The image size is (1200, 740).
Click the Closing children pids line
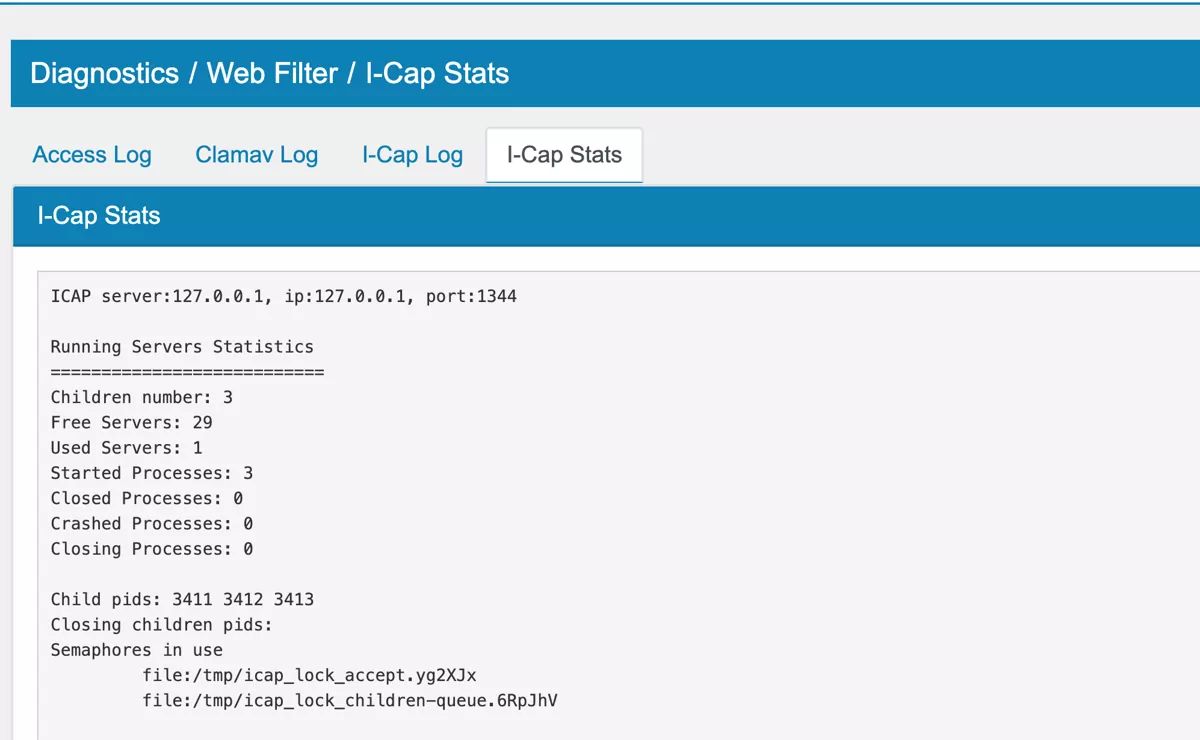tap(163, 624)
